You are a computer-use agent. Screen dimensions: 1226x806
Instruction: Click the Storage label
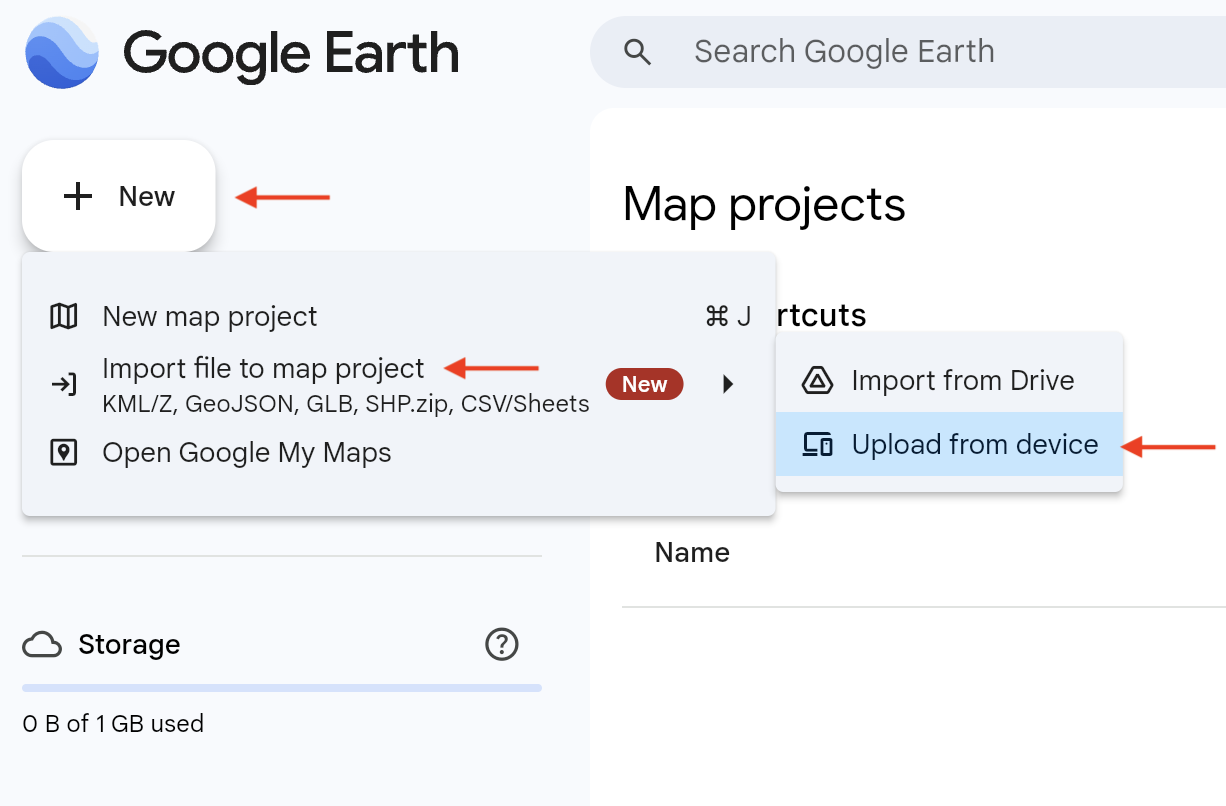tap(129, 645)
